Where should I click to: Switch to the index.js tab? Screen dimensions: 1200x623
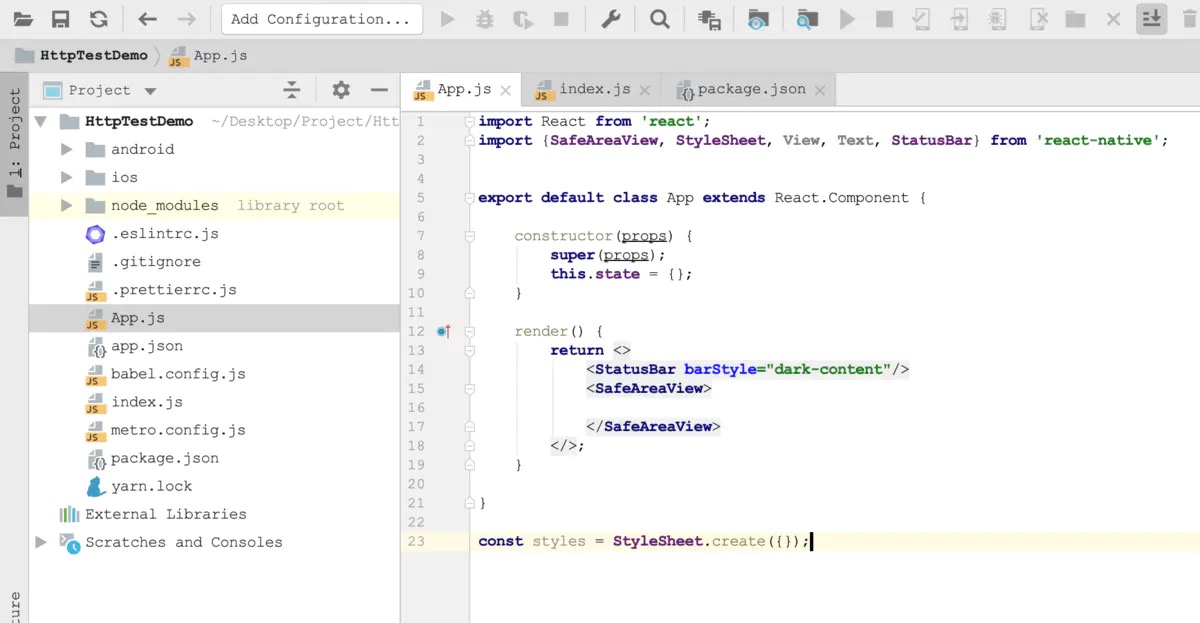pyautogui.click(x=594, y=89)
